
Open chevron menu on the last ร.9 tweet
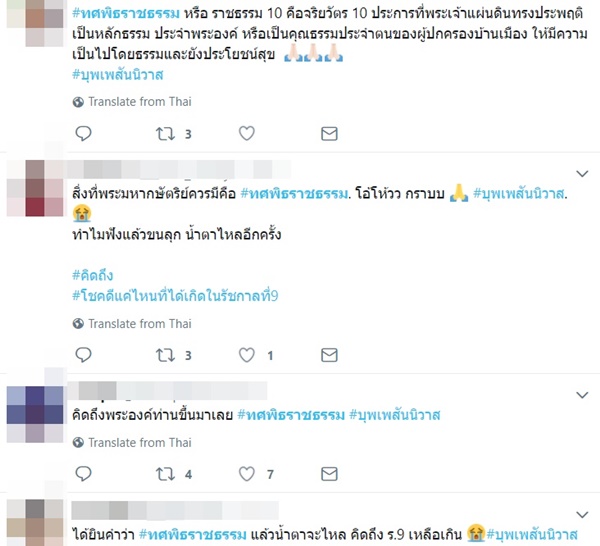tap(582, 514)
